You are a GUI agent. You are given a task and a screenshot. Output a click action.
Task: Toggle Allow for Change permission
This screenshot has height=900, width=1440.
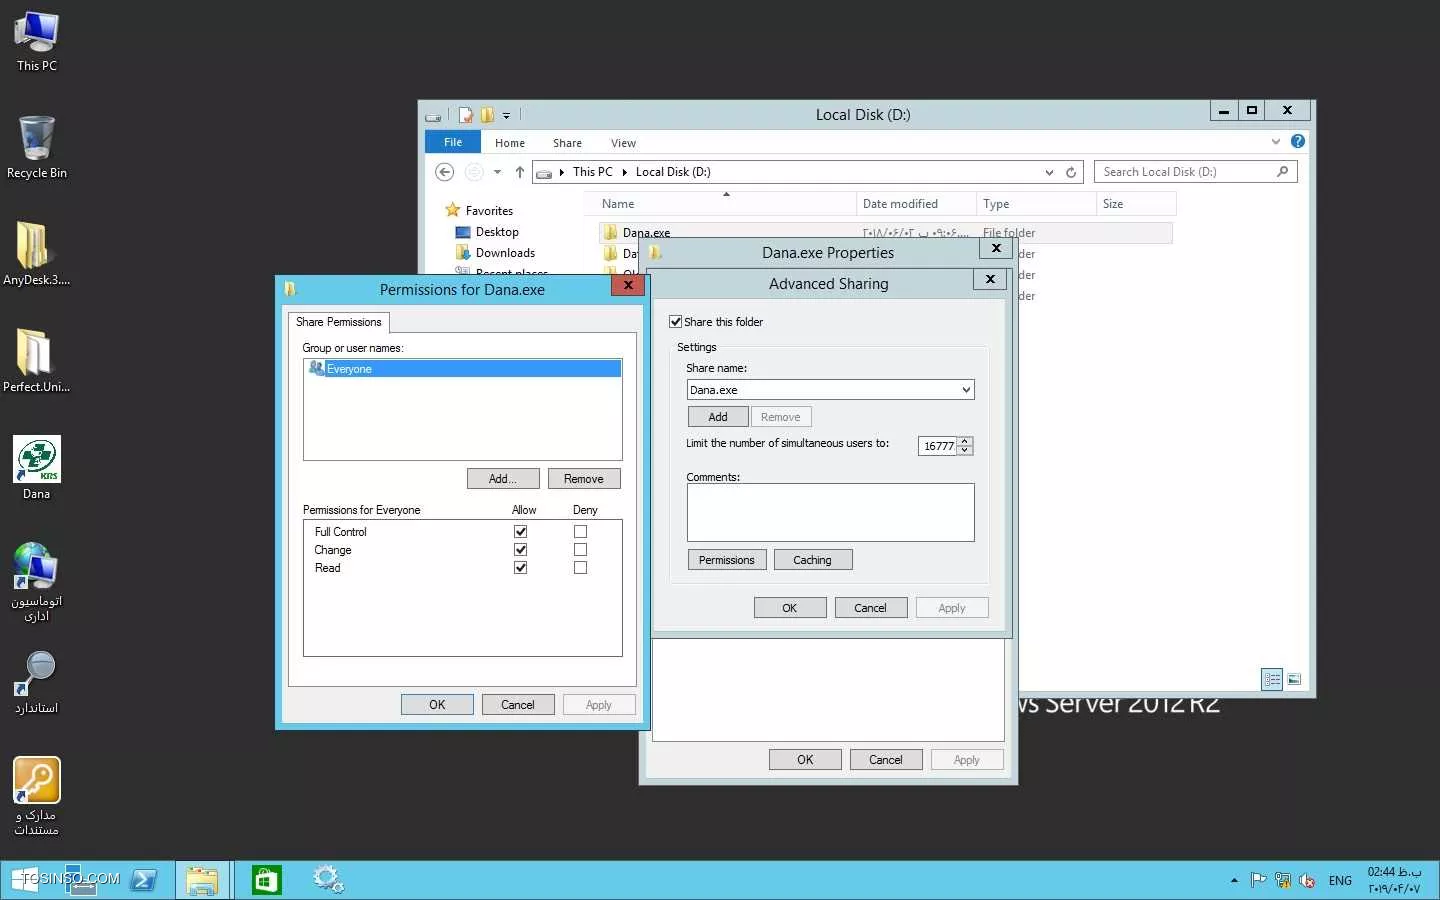point(520,550)
